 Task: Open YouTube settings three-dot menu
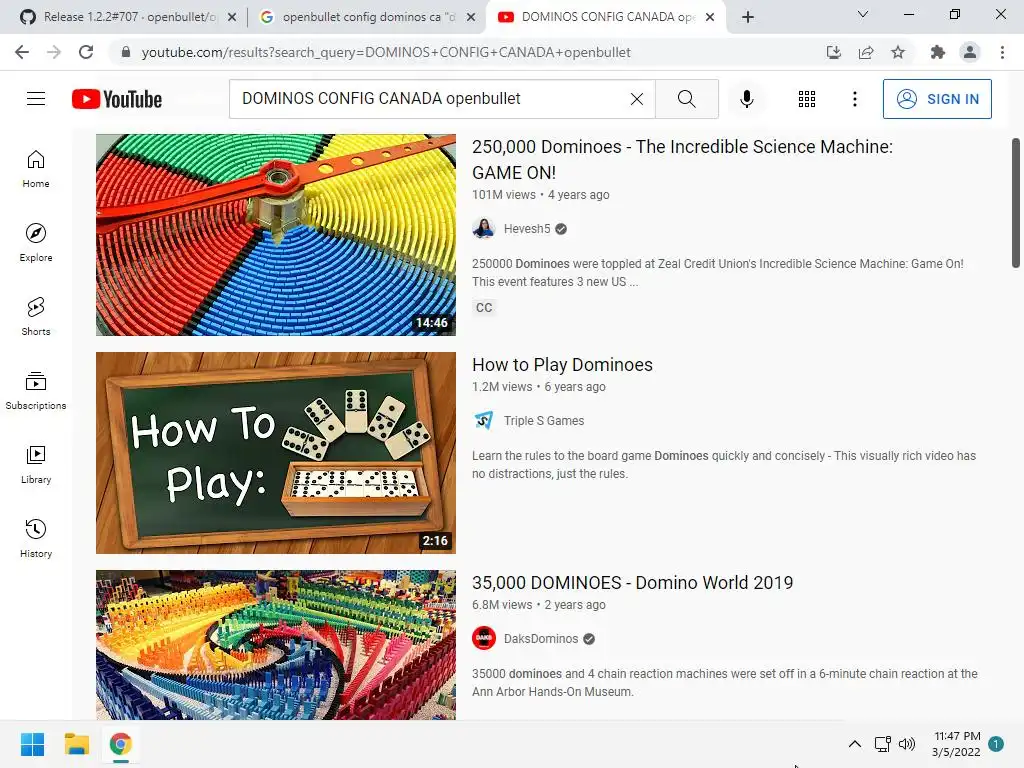click(x=854, y=99)
